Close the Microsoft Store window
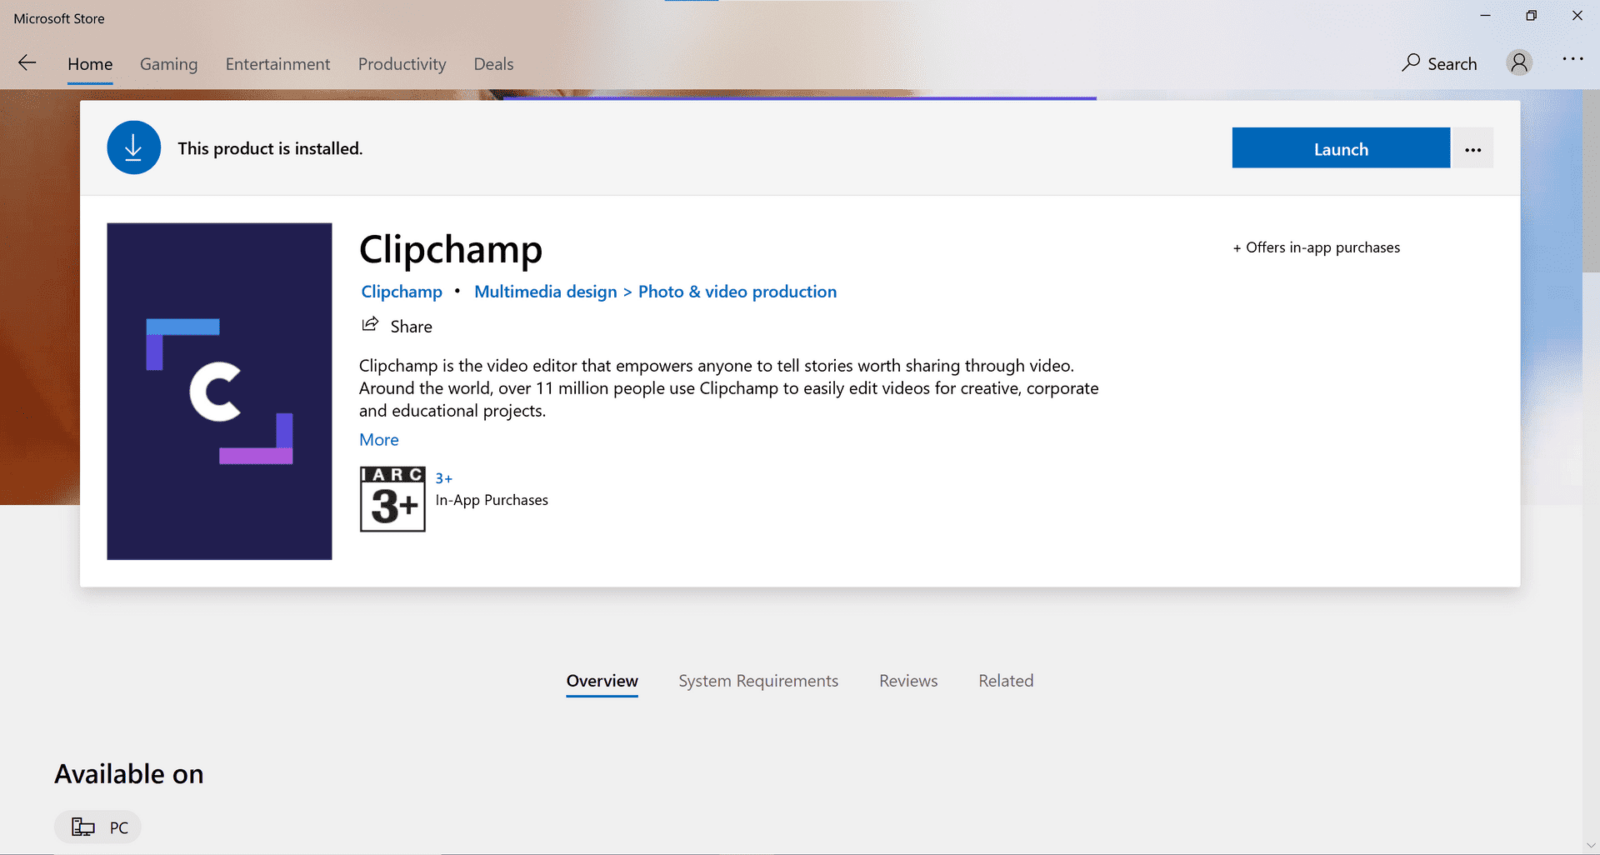 tap(1577, 16)
